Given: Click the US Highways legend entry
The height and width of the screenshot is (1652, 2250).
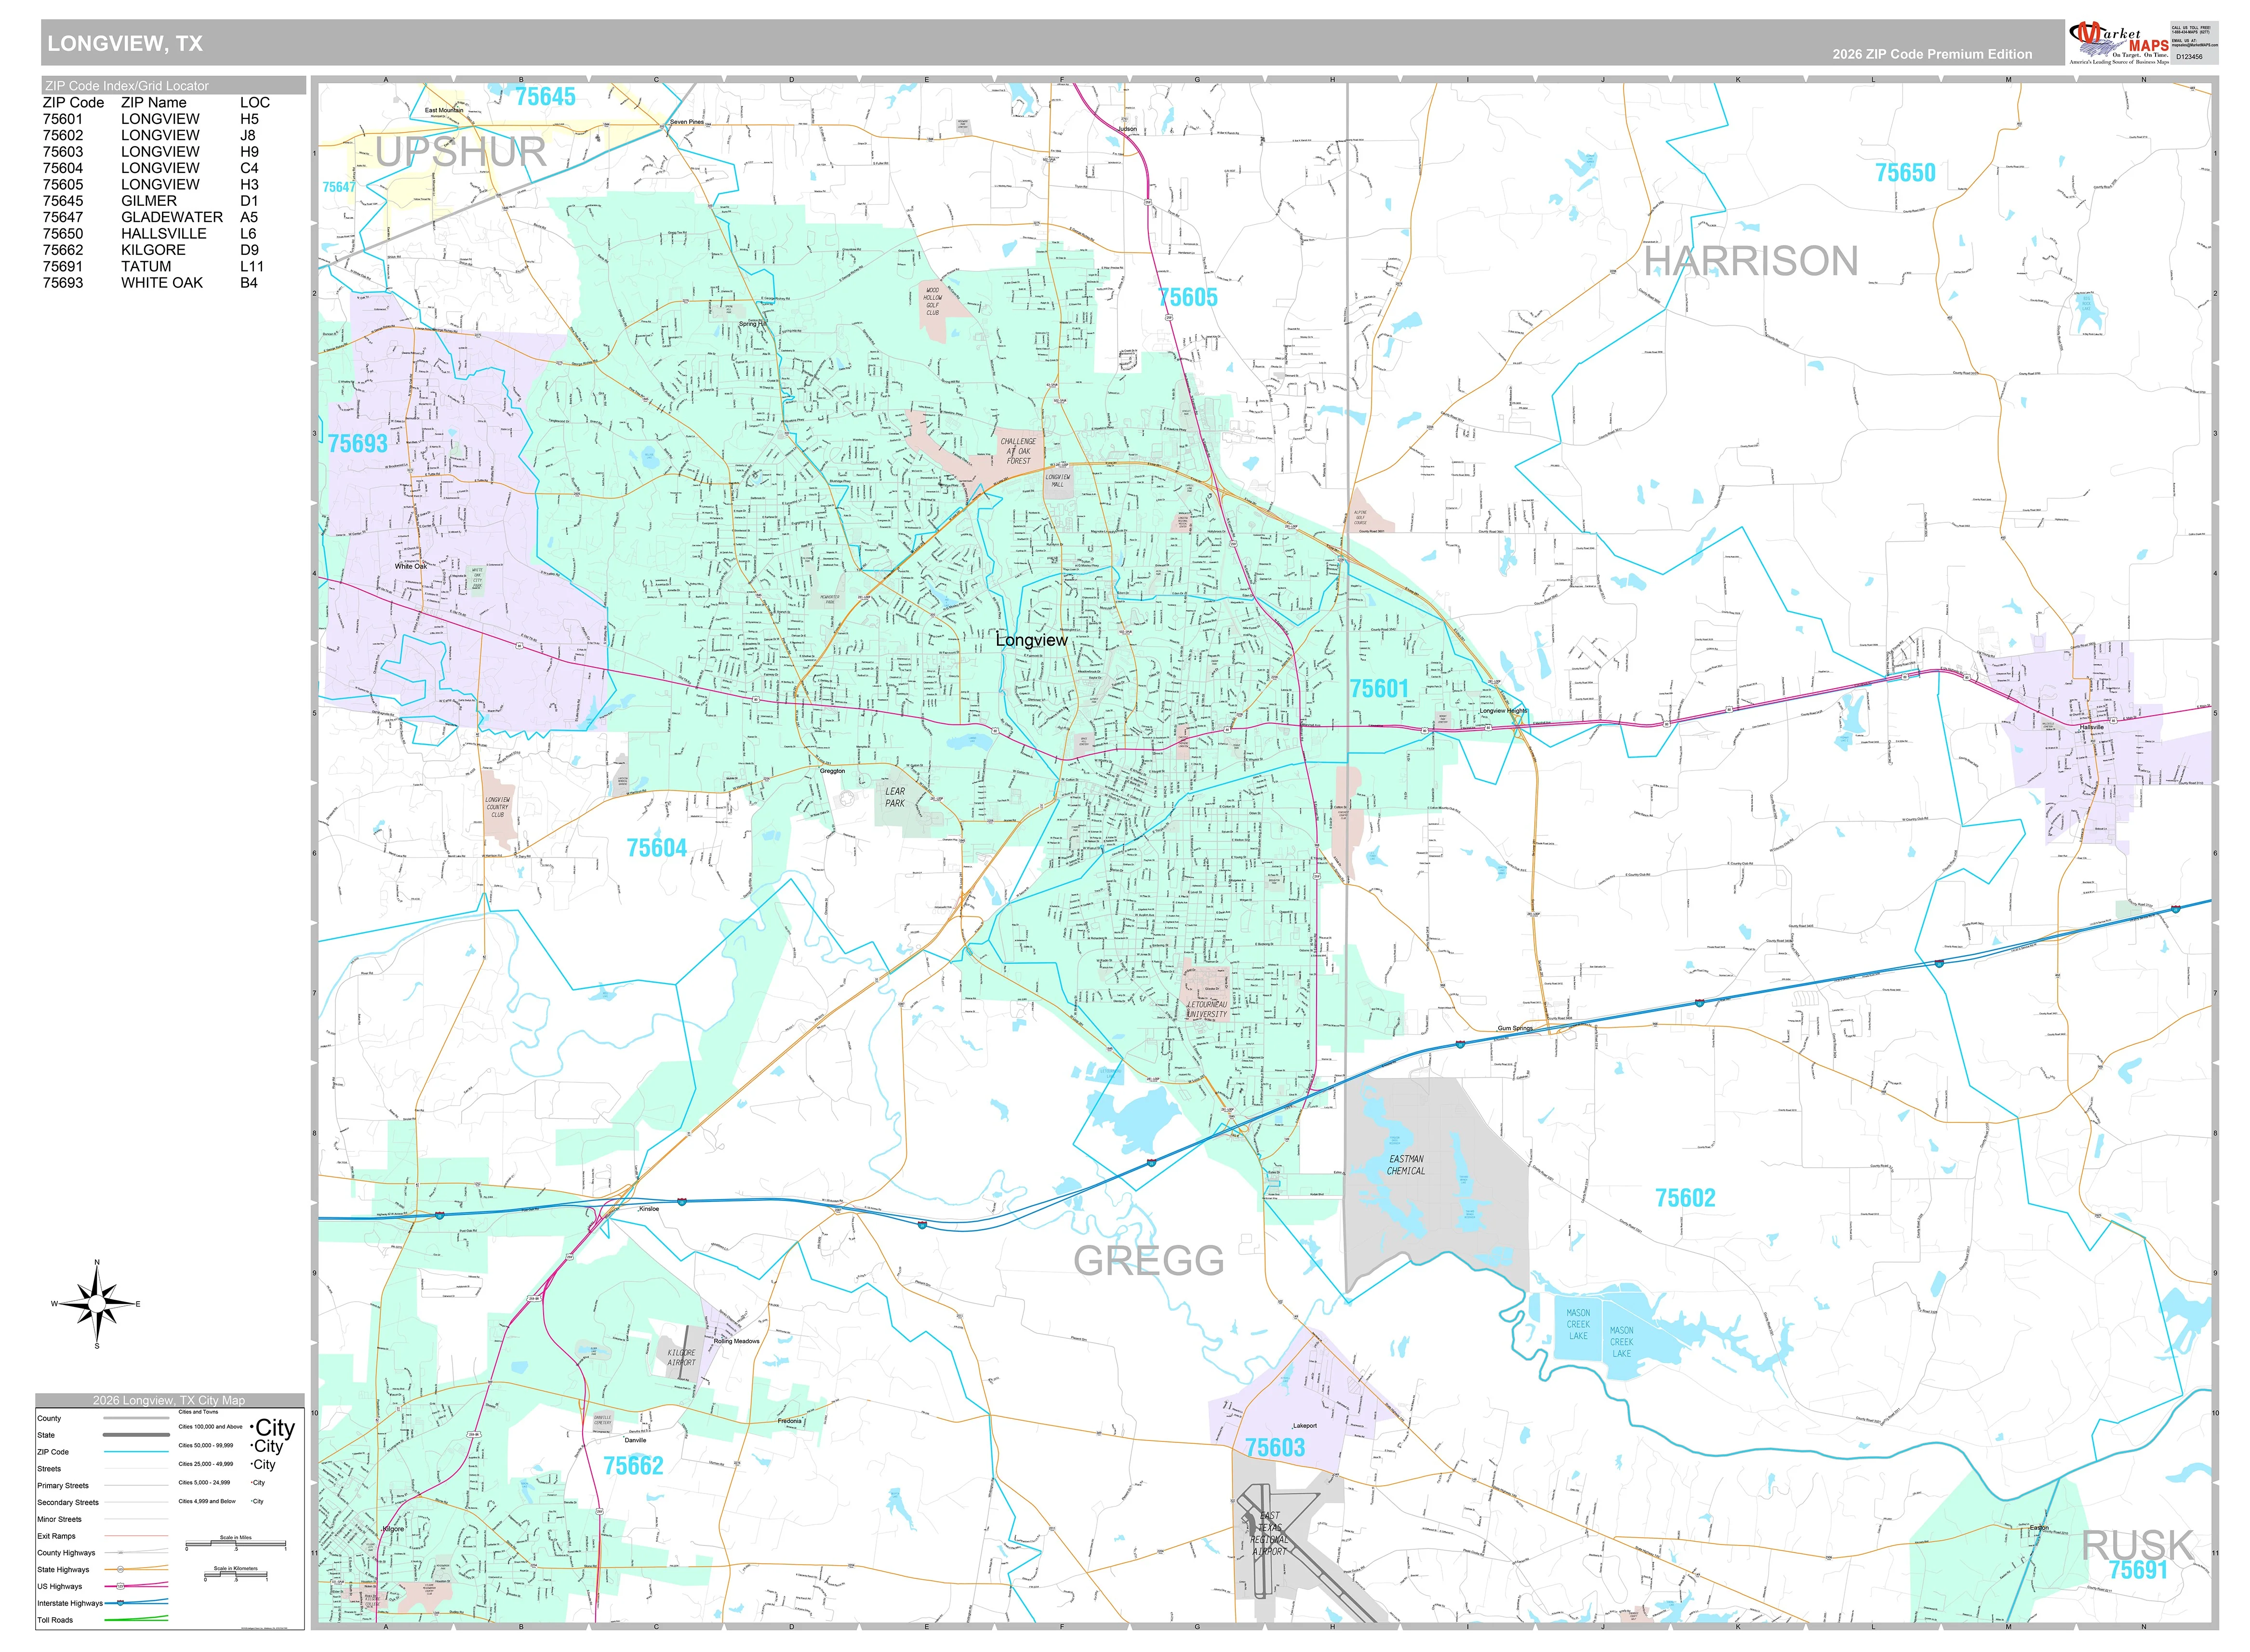Looking at the screenshot, I should tap(103, 1587).
